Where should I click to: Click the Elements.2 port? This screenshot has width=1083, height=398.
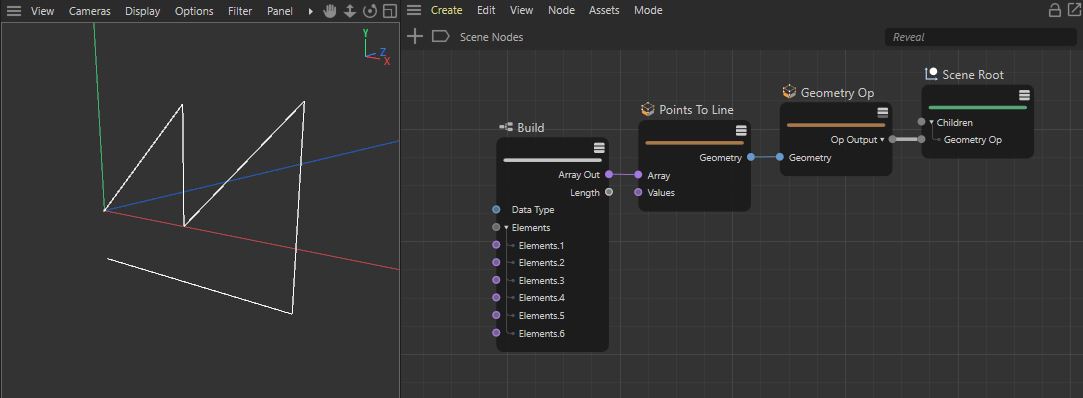click(496, 263)
